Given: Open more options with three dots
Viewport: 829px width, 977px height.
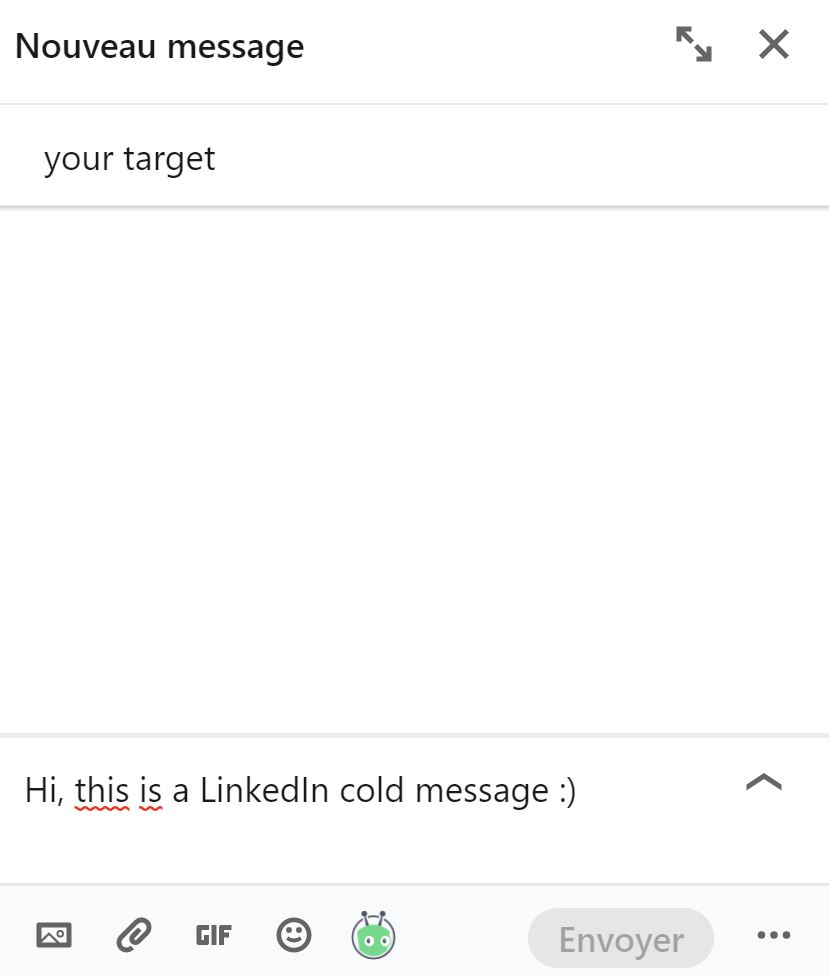Looking at the screenshot, I should (x=773, y=936).
